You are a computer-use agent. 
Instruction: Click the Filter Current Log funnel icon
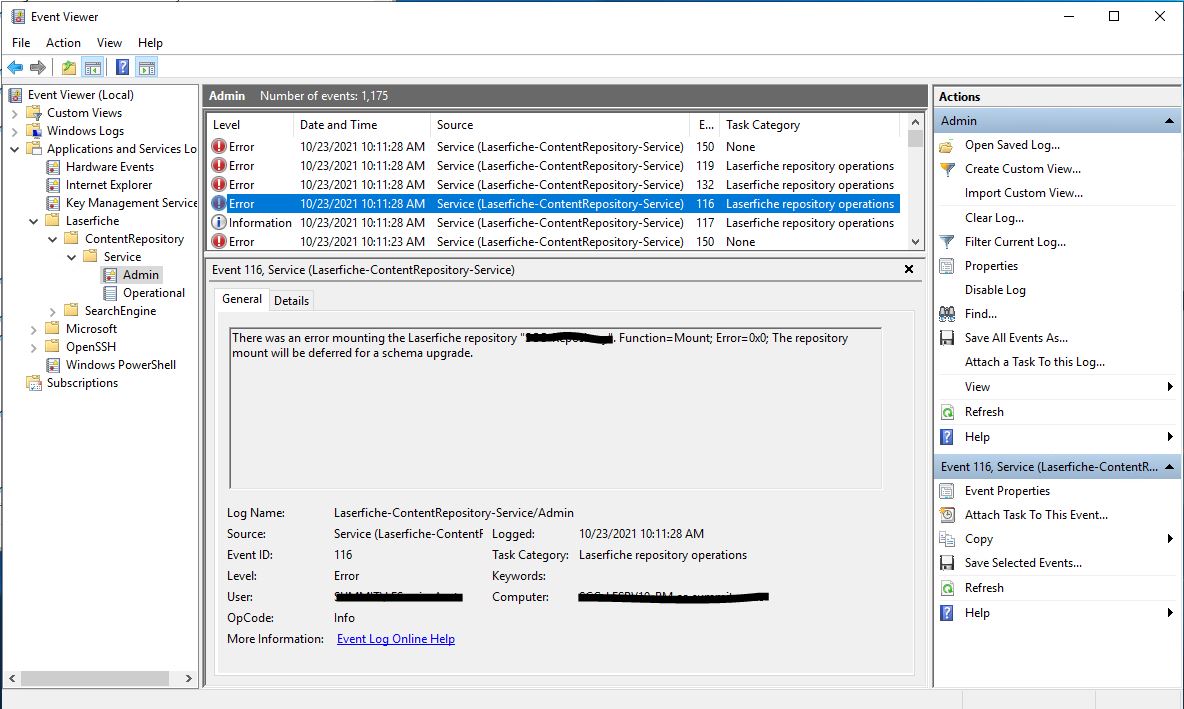(947, 242)
